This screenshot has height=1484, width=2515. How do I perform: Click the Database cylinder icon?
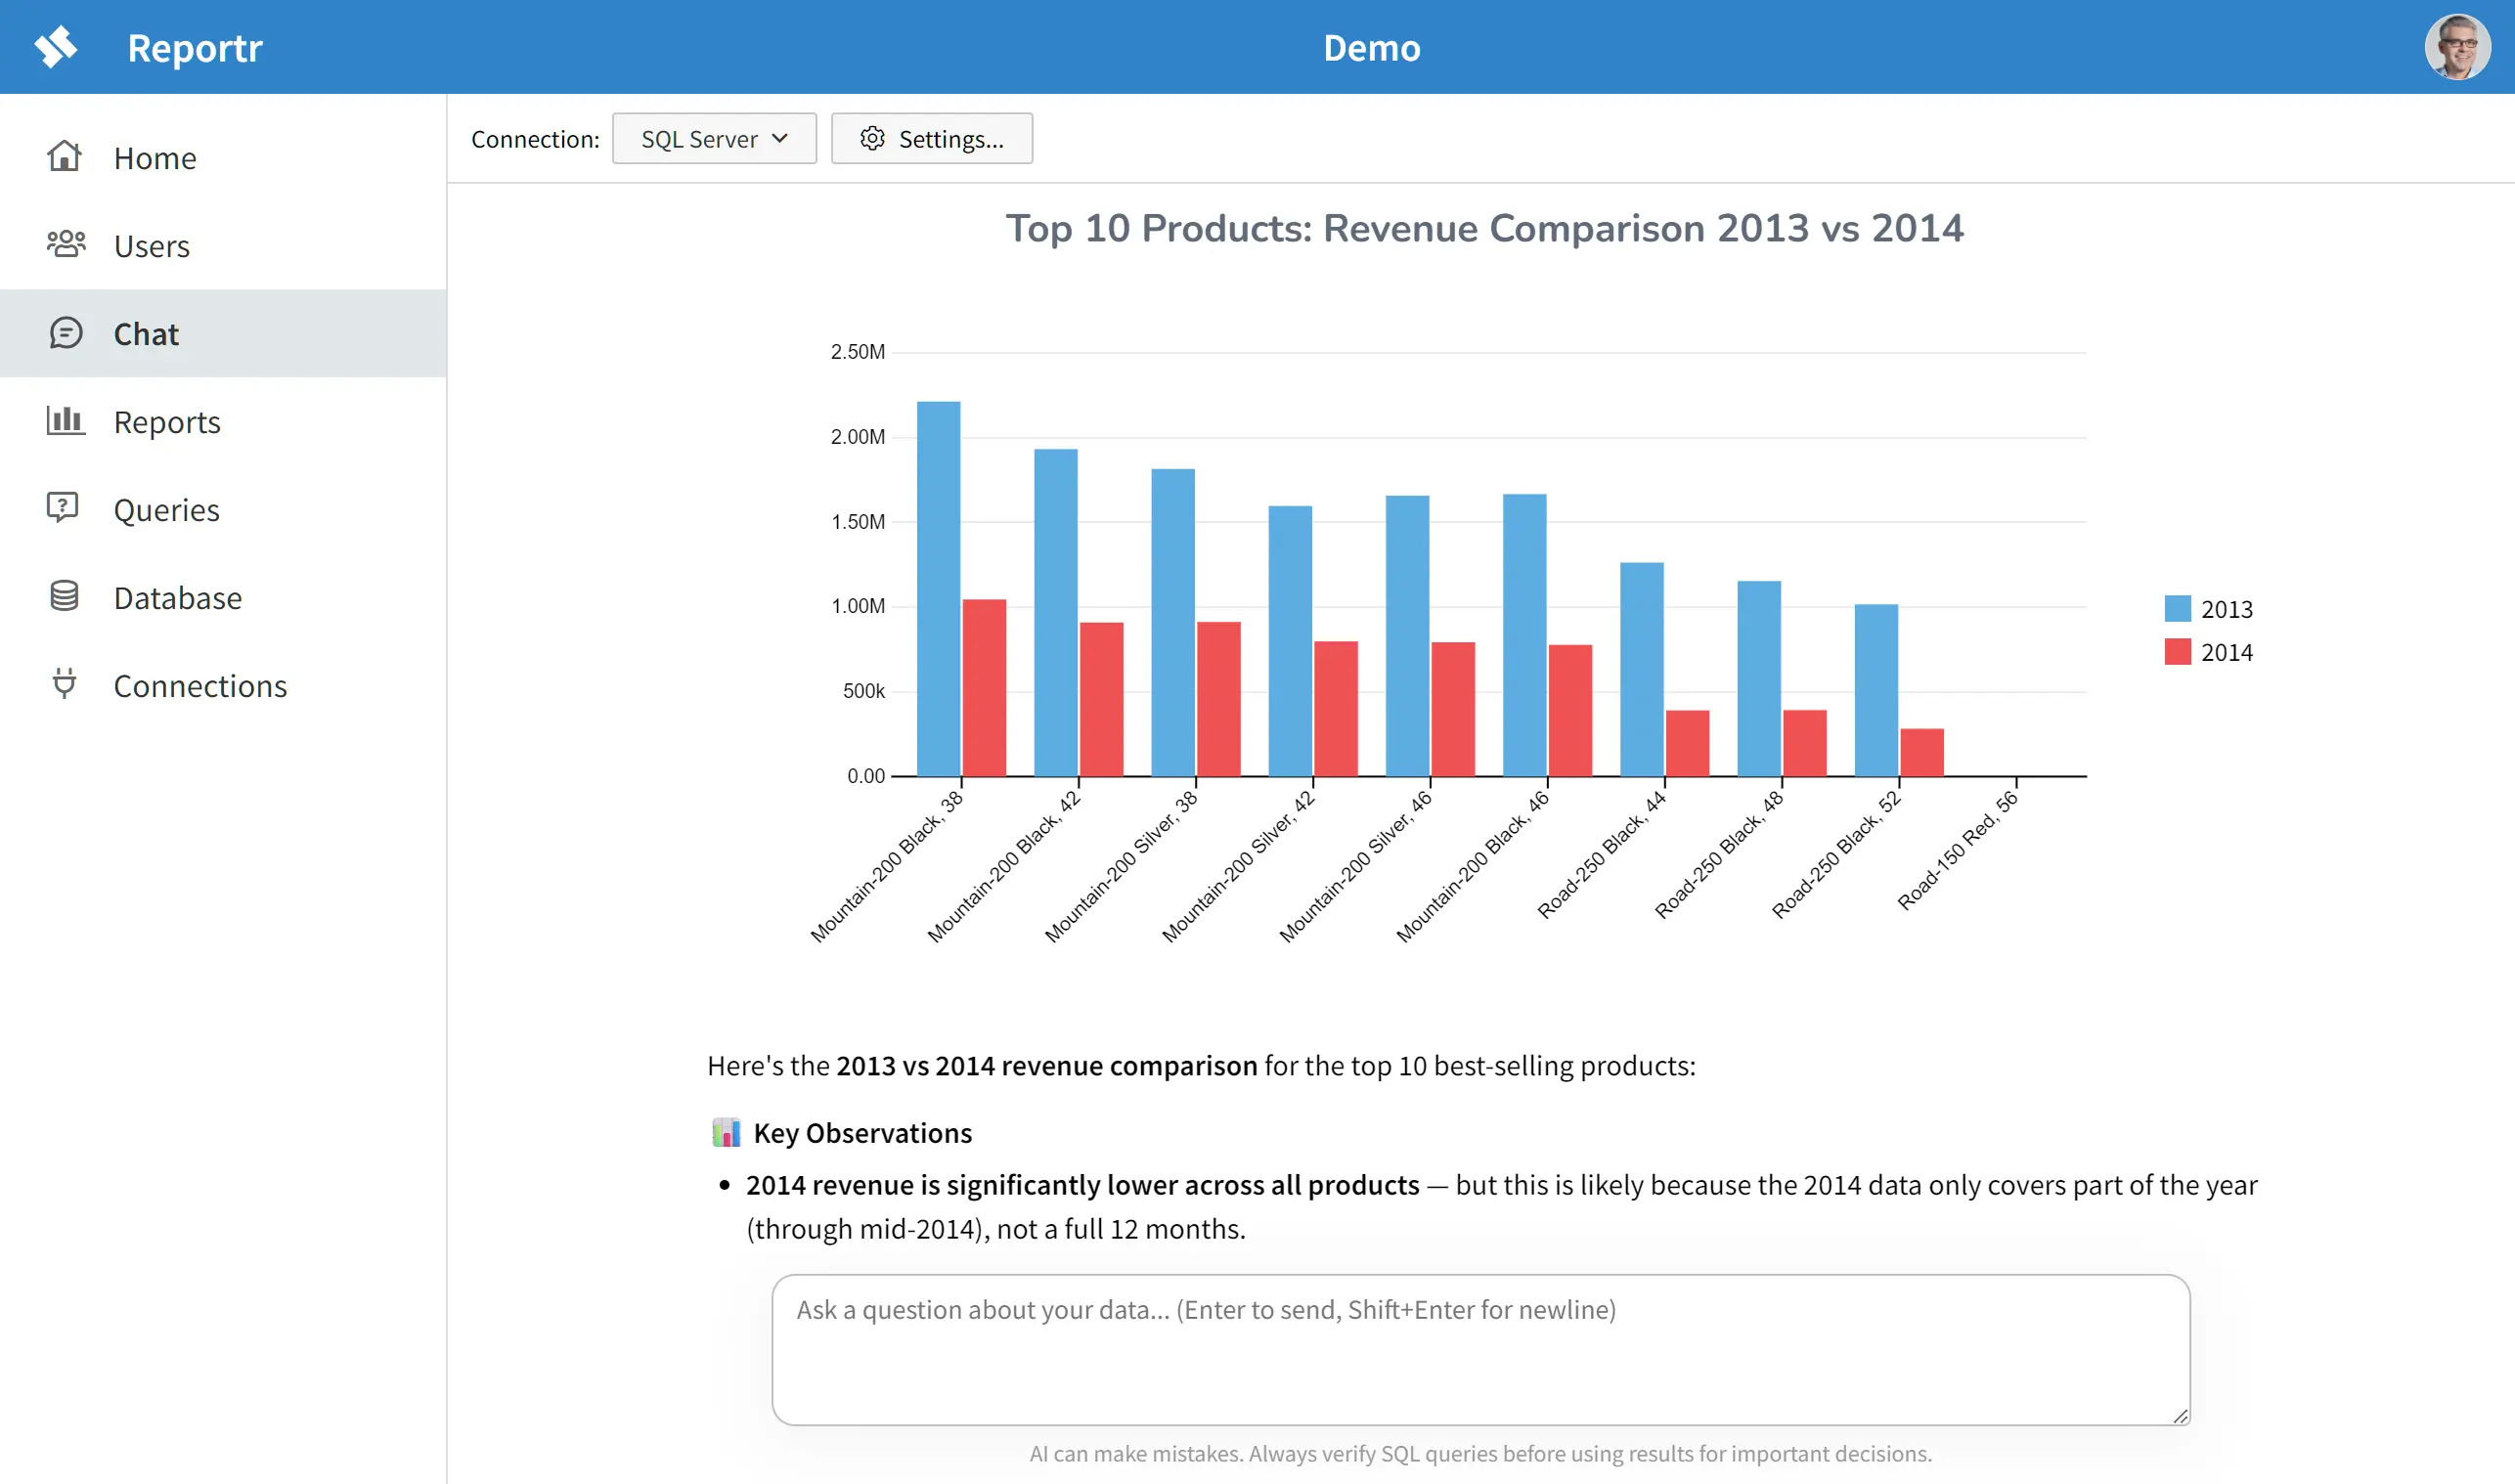(x=64, y=596)
